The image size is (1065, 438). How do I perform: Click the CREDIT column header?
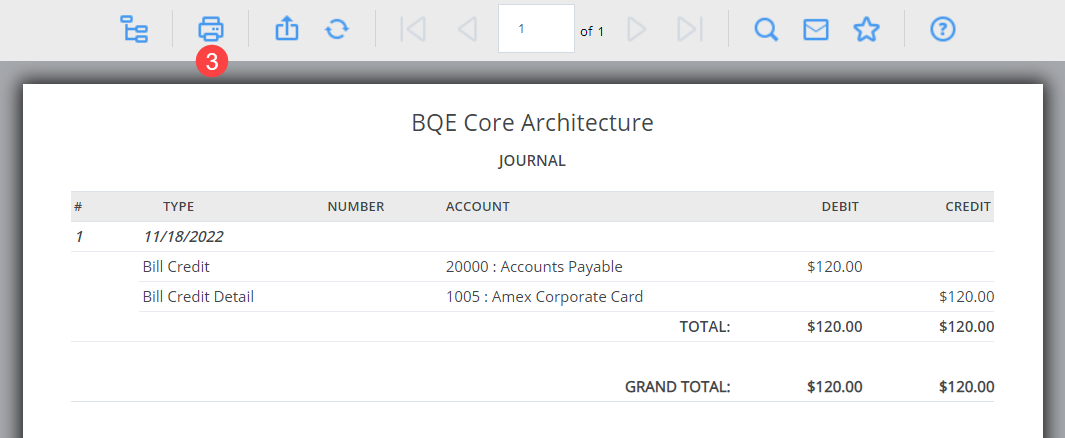coord(968,206)
